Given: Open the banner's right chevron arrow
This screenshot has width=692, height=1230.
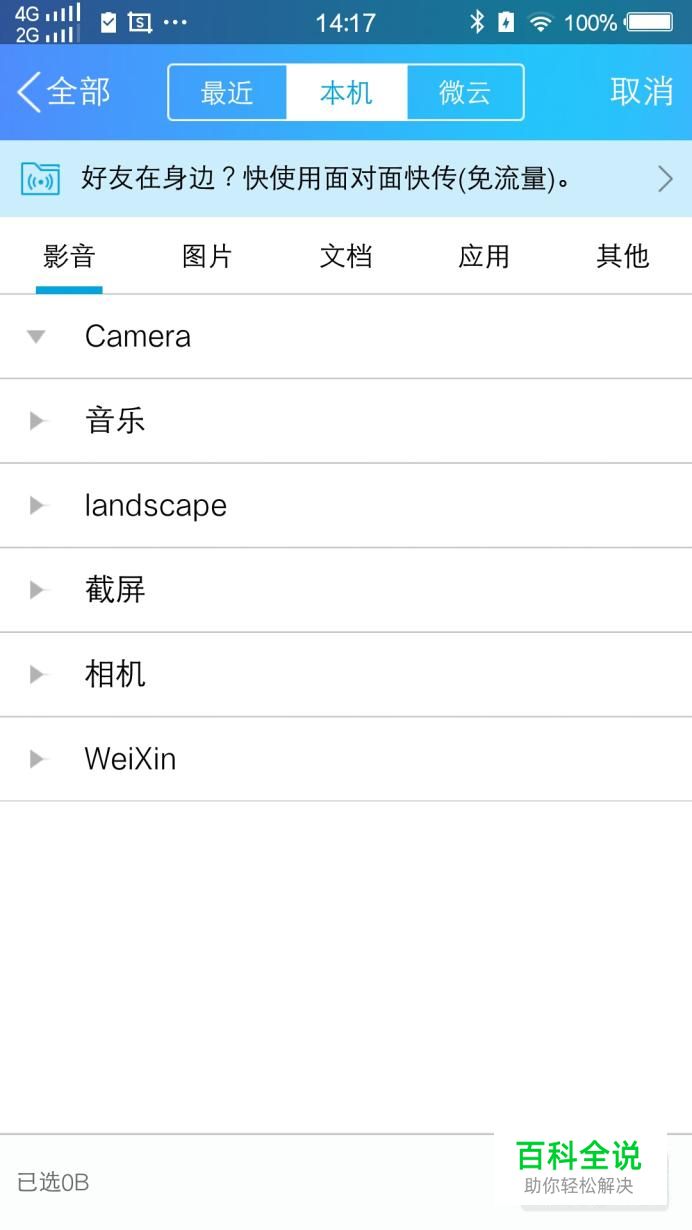Looking at the screenshot, I should pyautogui.click(x=665, y=179).
